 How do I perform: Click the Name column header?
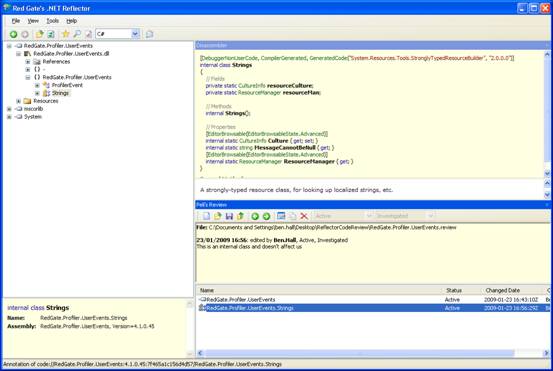click(319, 290)
